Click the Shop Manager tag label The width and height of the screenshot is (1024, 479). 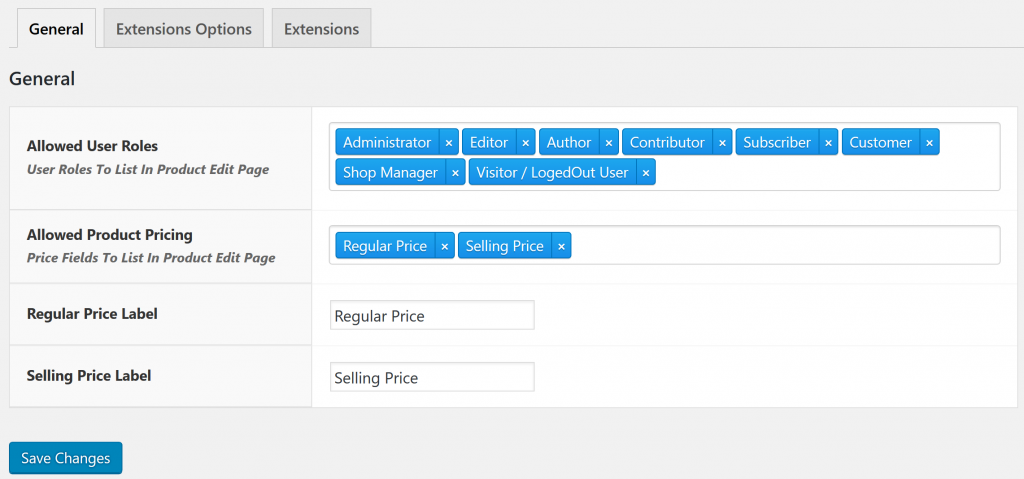tap(390, 173)
